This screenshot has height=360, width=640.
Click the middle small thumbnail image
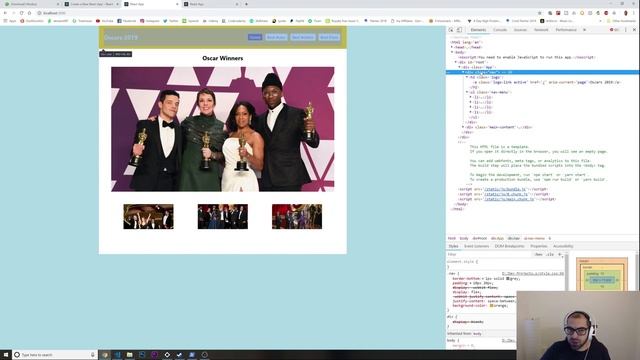223,217
